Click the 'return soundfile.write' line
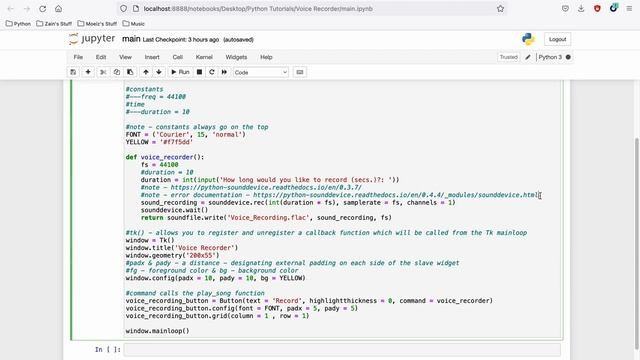This screenshot has width=640, height=360. pos(266,218)
